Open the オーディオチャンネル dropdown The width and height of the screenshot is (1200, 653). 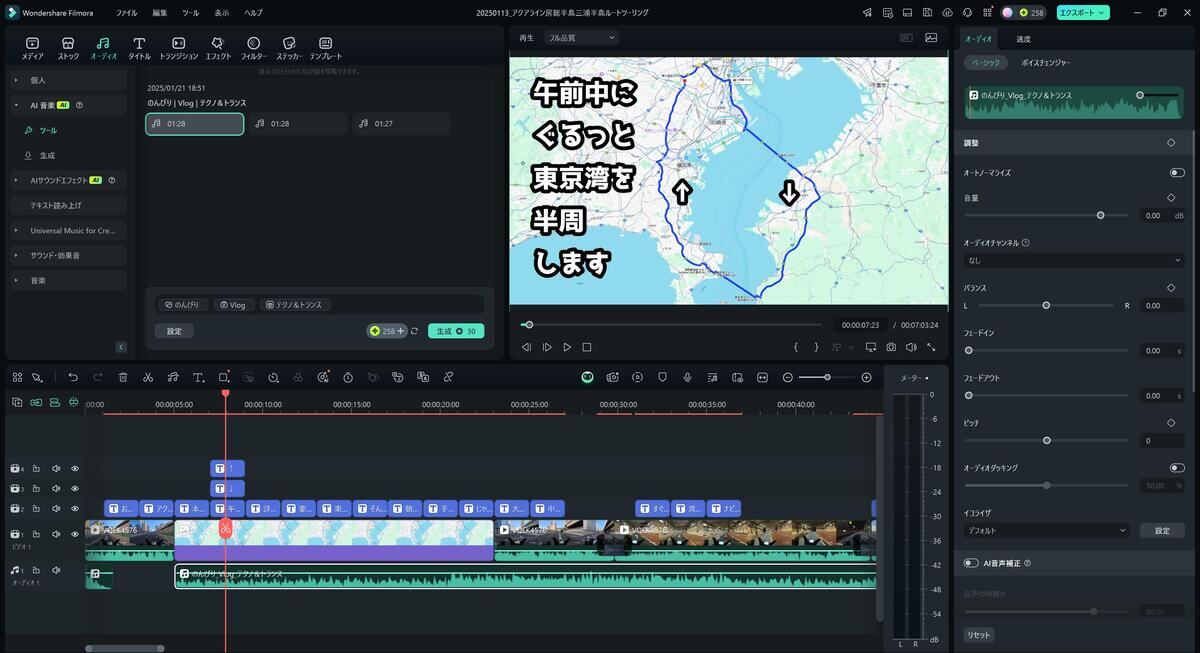pos(1074,260)
